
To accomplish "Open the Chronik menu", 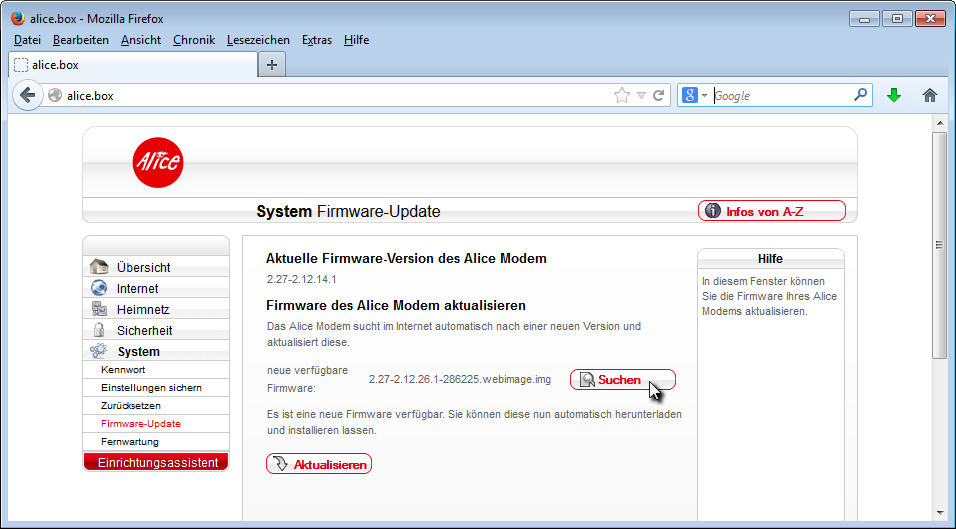I will 194,40.
